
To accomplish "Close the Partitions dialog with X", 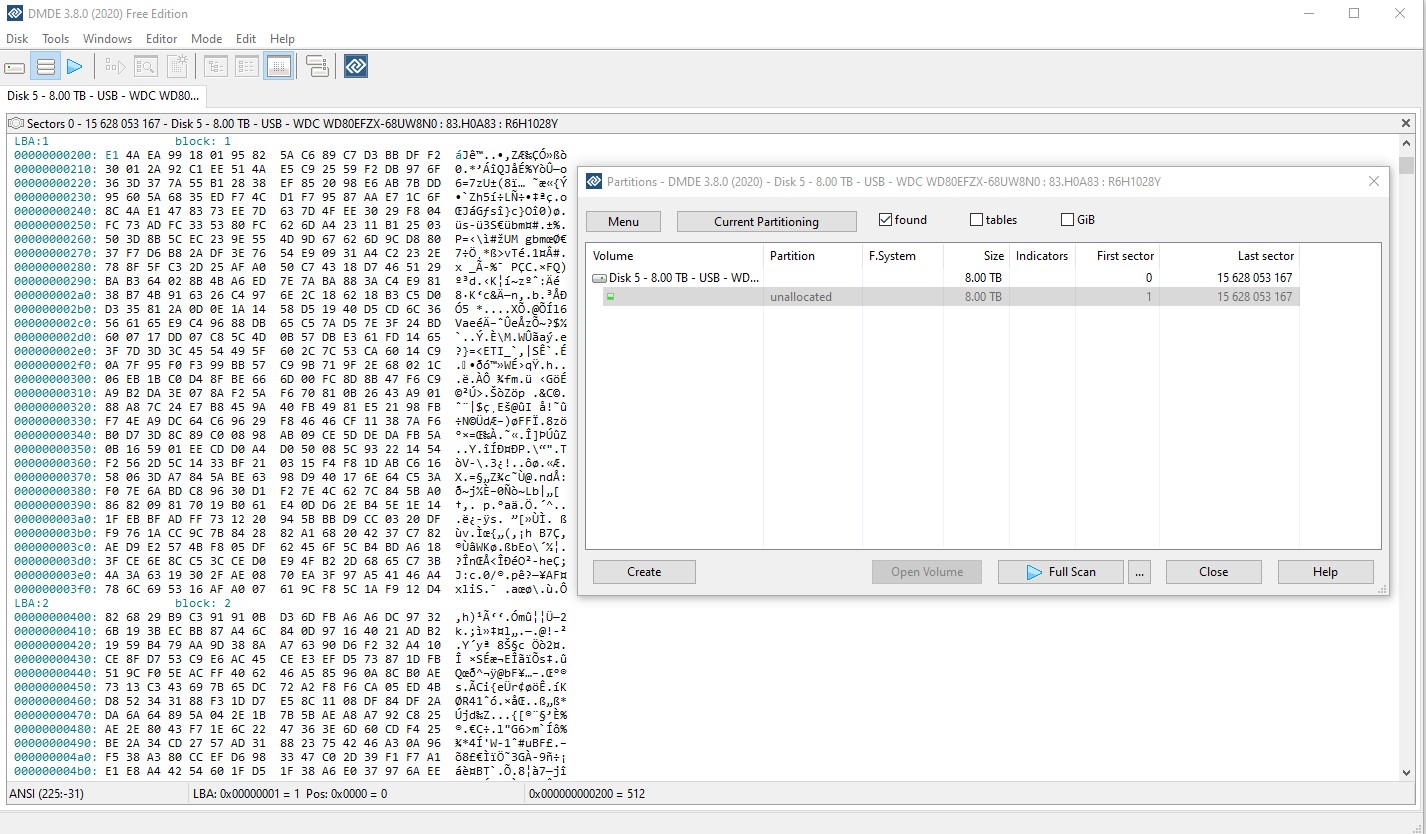I will click(x=1374, y=182).
